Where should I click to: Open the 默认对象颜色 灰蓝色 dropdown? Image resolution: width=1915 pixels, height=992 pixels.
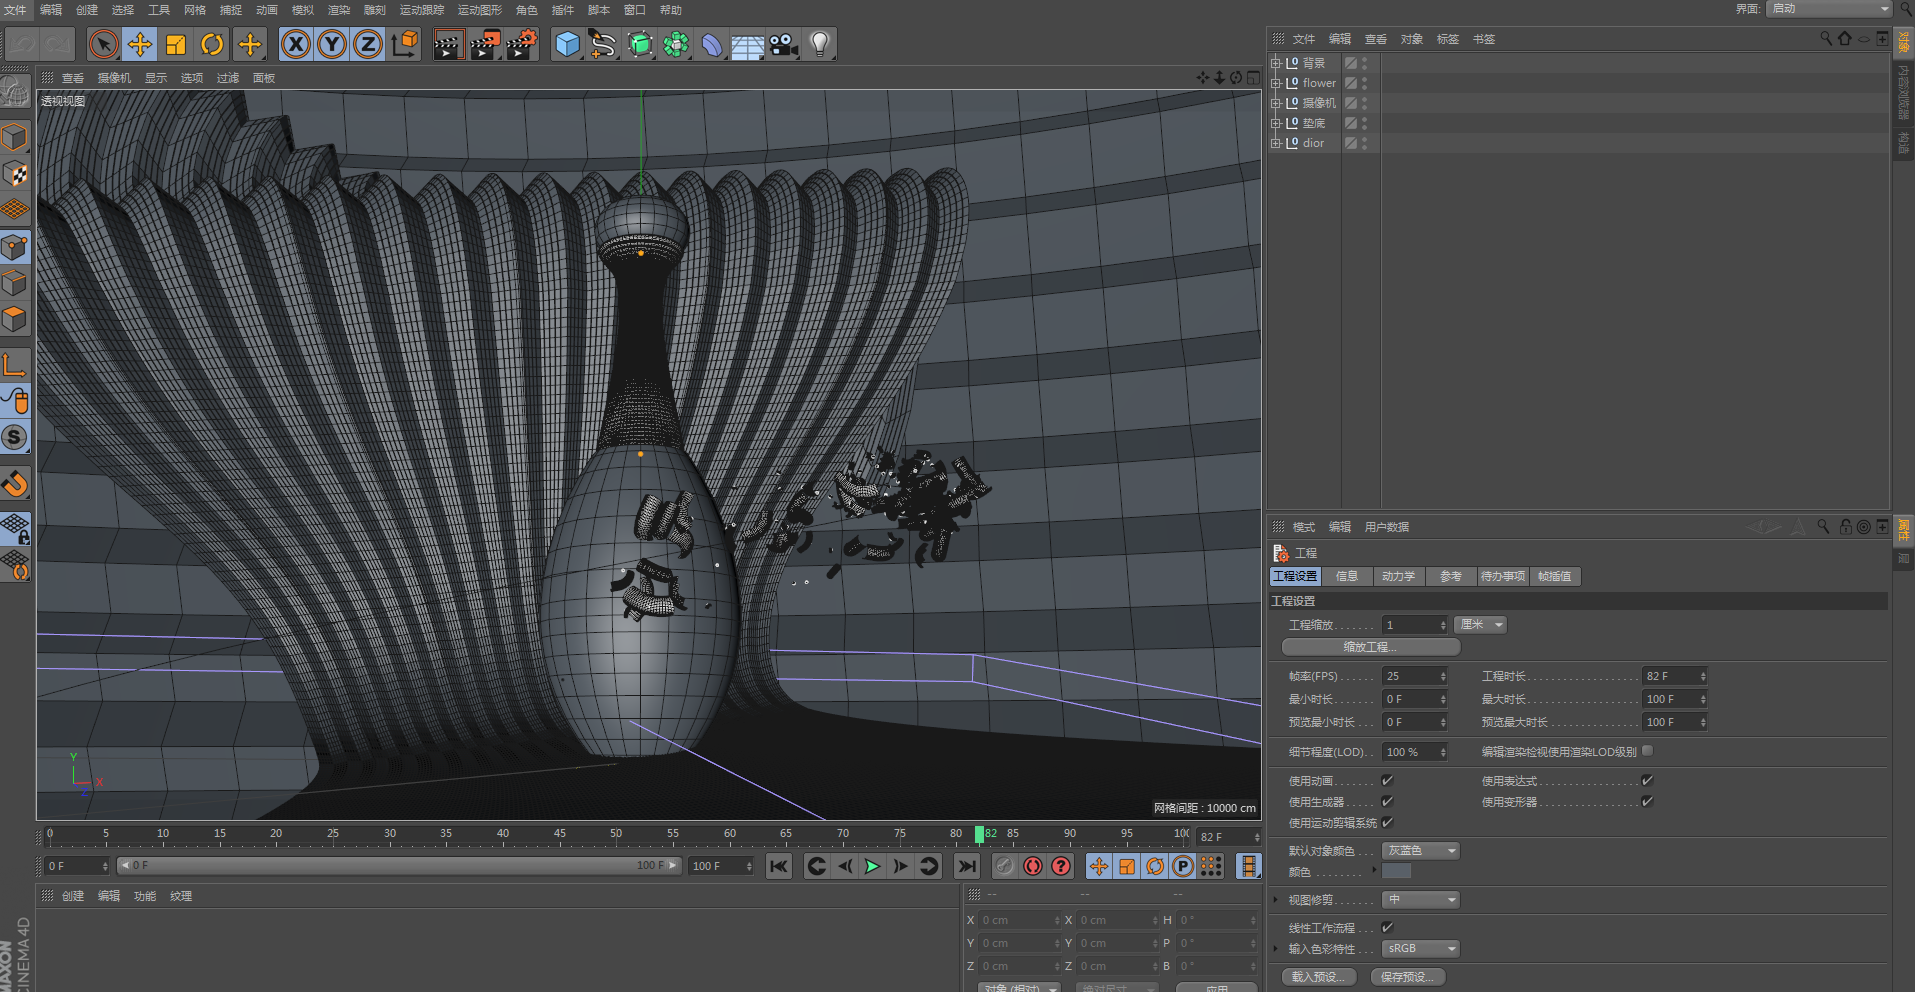(1419, 850)
